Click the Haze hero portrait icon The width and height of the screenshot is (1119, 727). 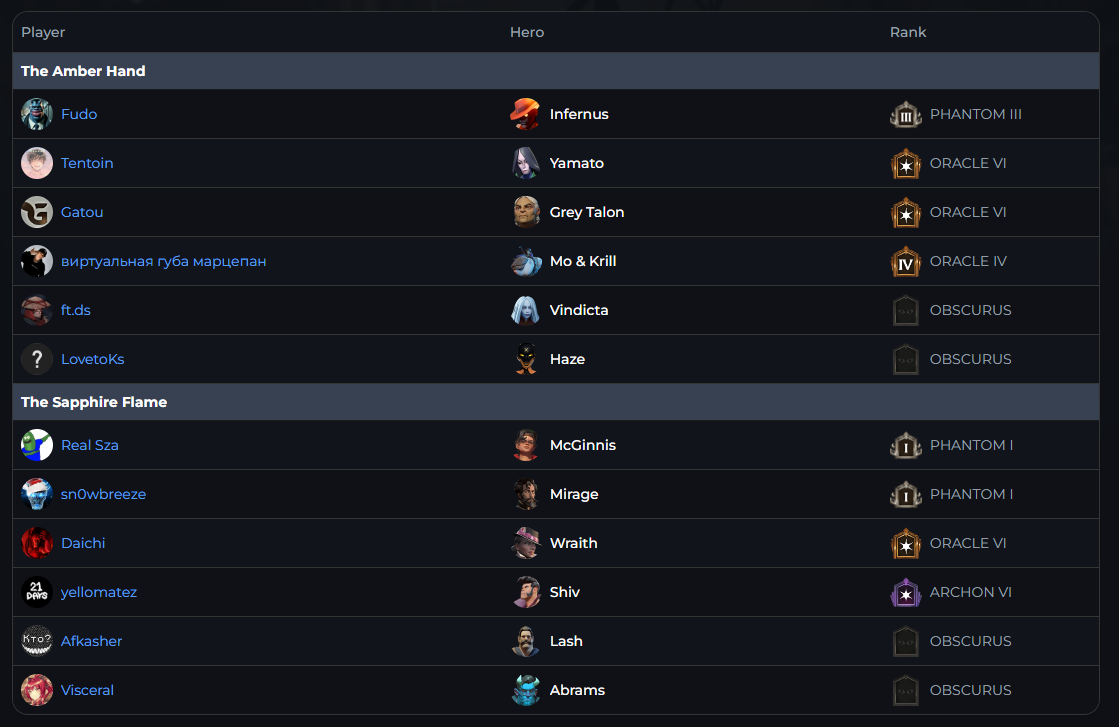coord(526,359)
